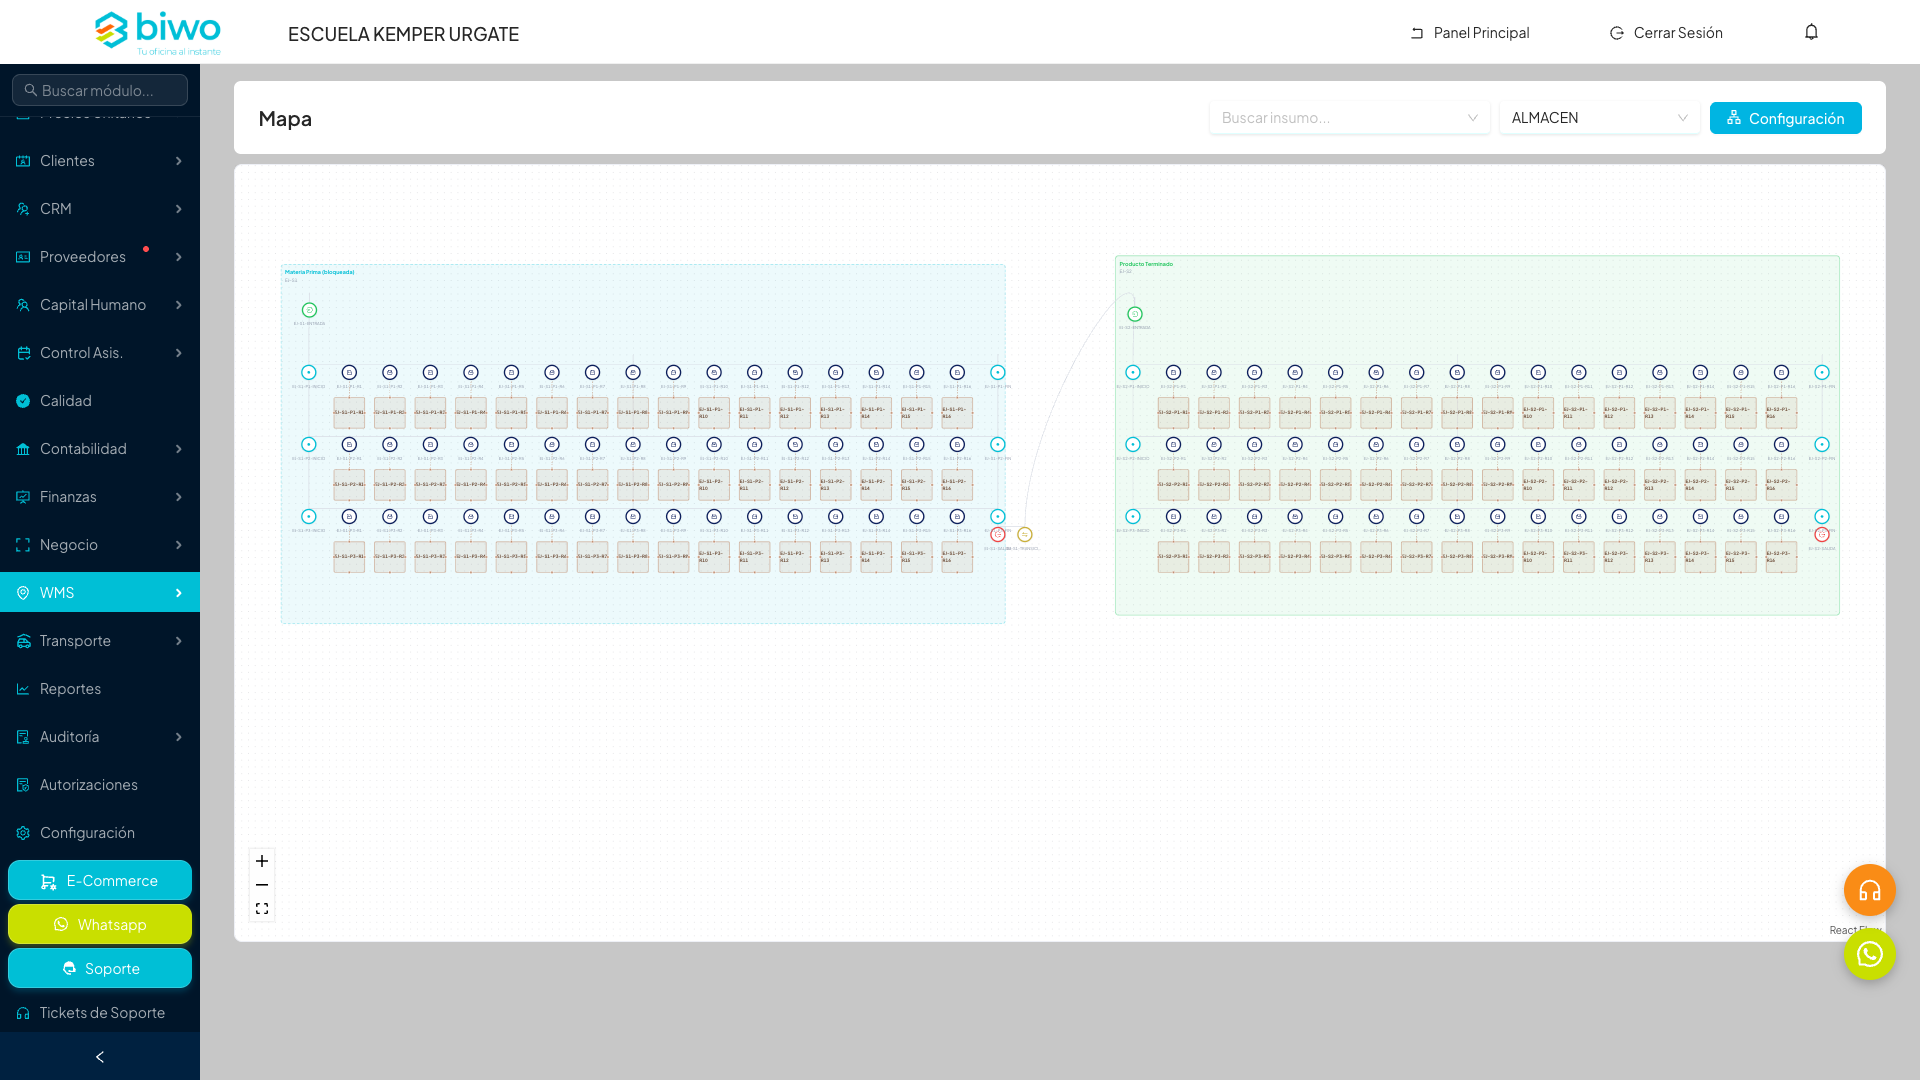Image resolution: width=1920 pixels, height=1080 pixels.
Task: Select rack box EJ-S1-P1-R10
Action: 714,413
